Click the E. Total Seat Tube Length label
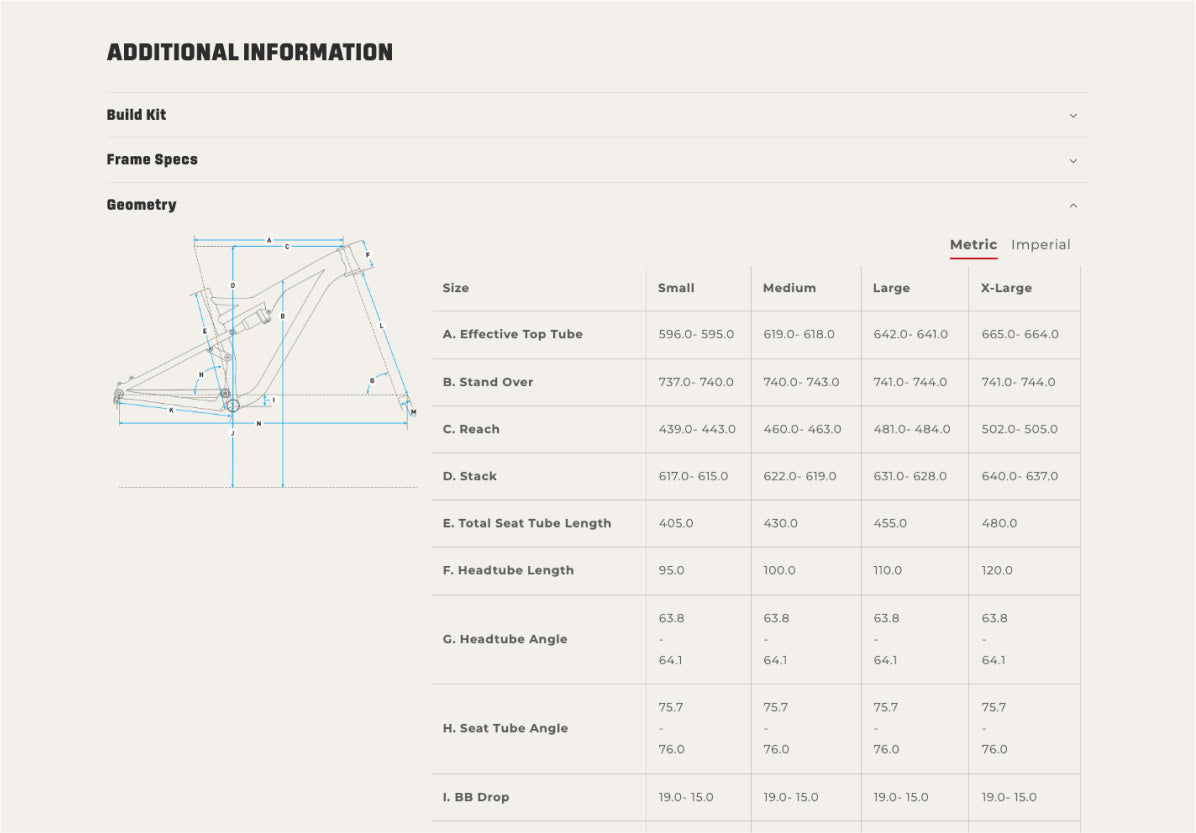 point(527,523)
